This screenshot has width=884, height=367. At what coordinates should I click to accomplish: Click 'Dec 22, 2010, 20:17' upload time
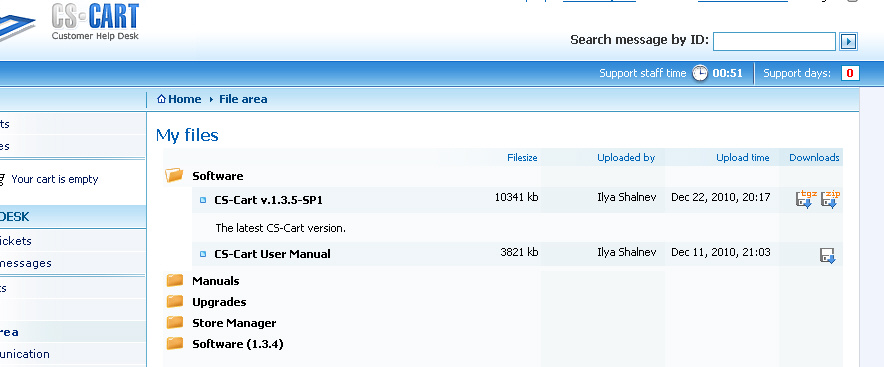coord(721,197)
